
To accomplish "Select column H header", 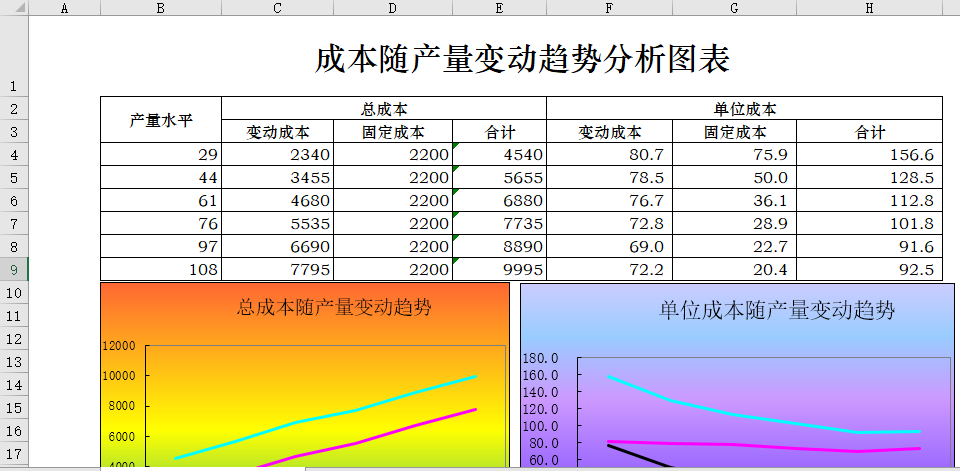I will 869,8.
